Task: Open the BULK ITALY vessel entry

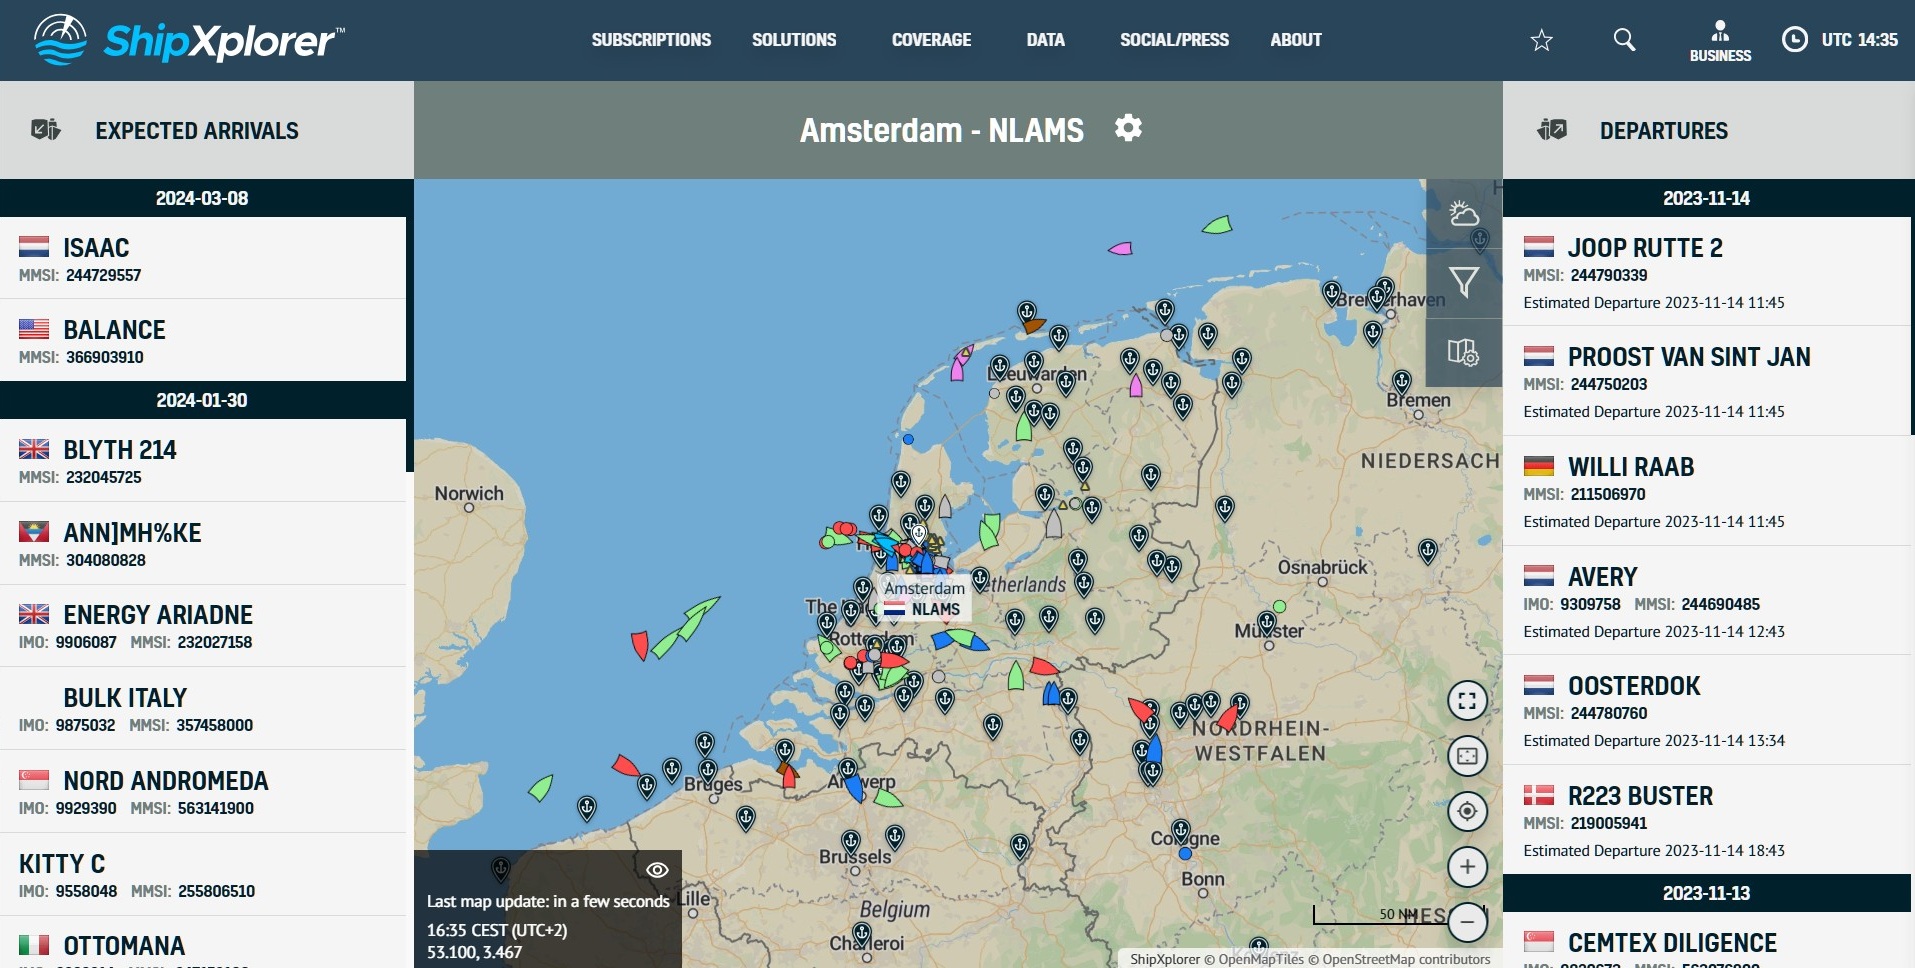Action: 203,709
